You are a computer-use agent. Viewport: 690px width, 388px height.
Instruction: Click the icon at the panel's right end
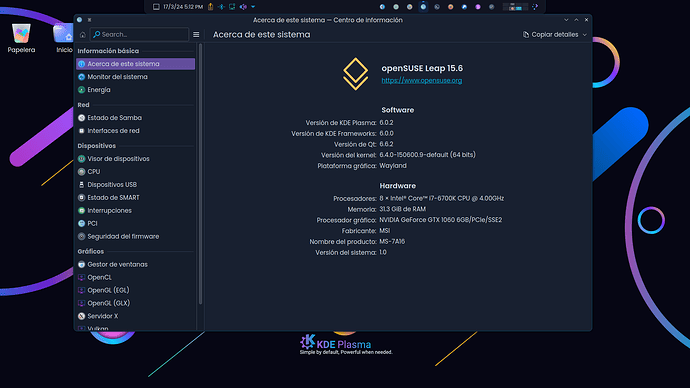point(535,7)
